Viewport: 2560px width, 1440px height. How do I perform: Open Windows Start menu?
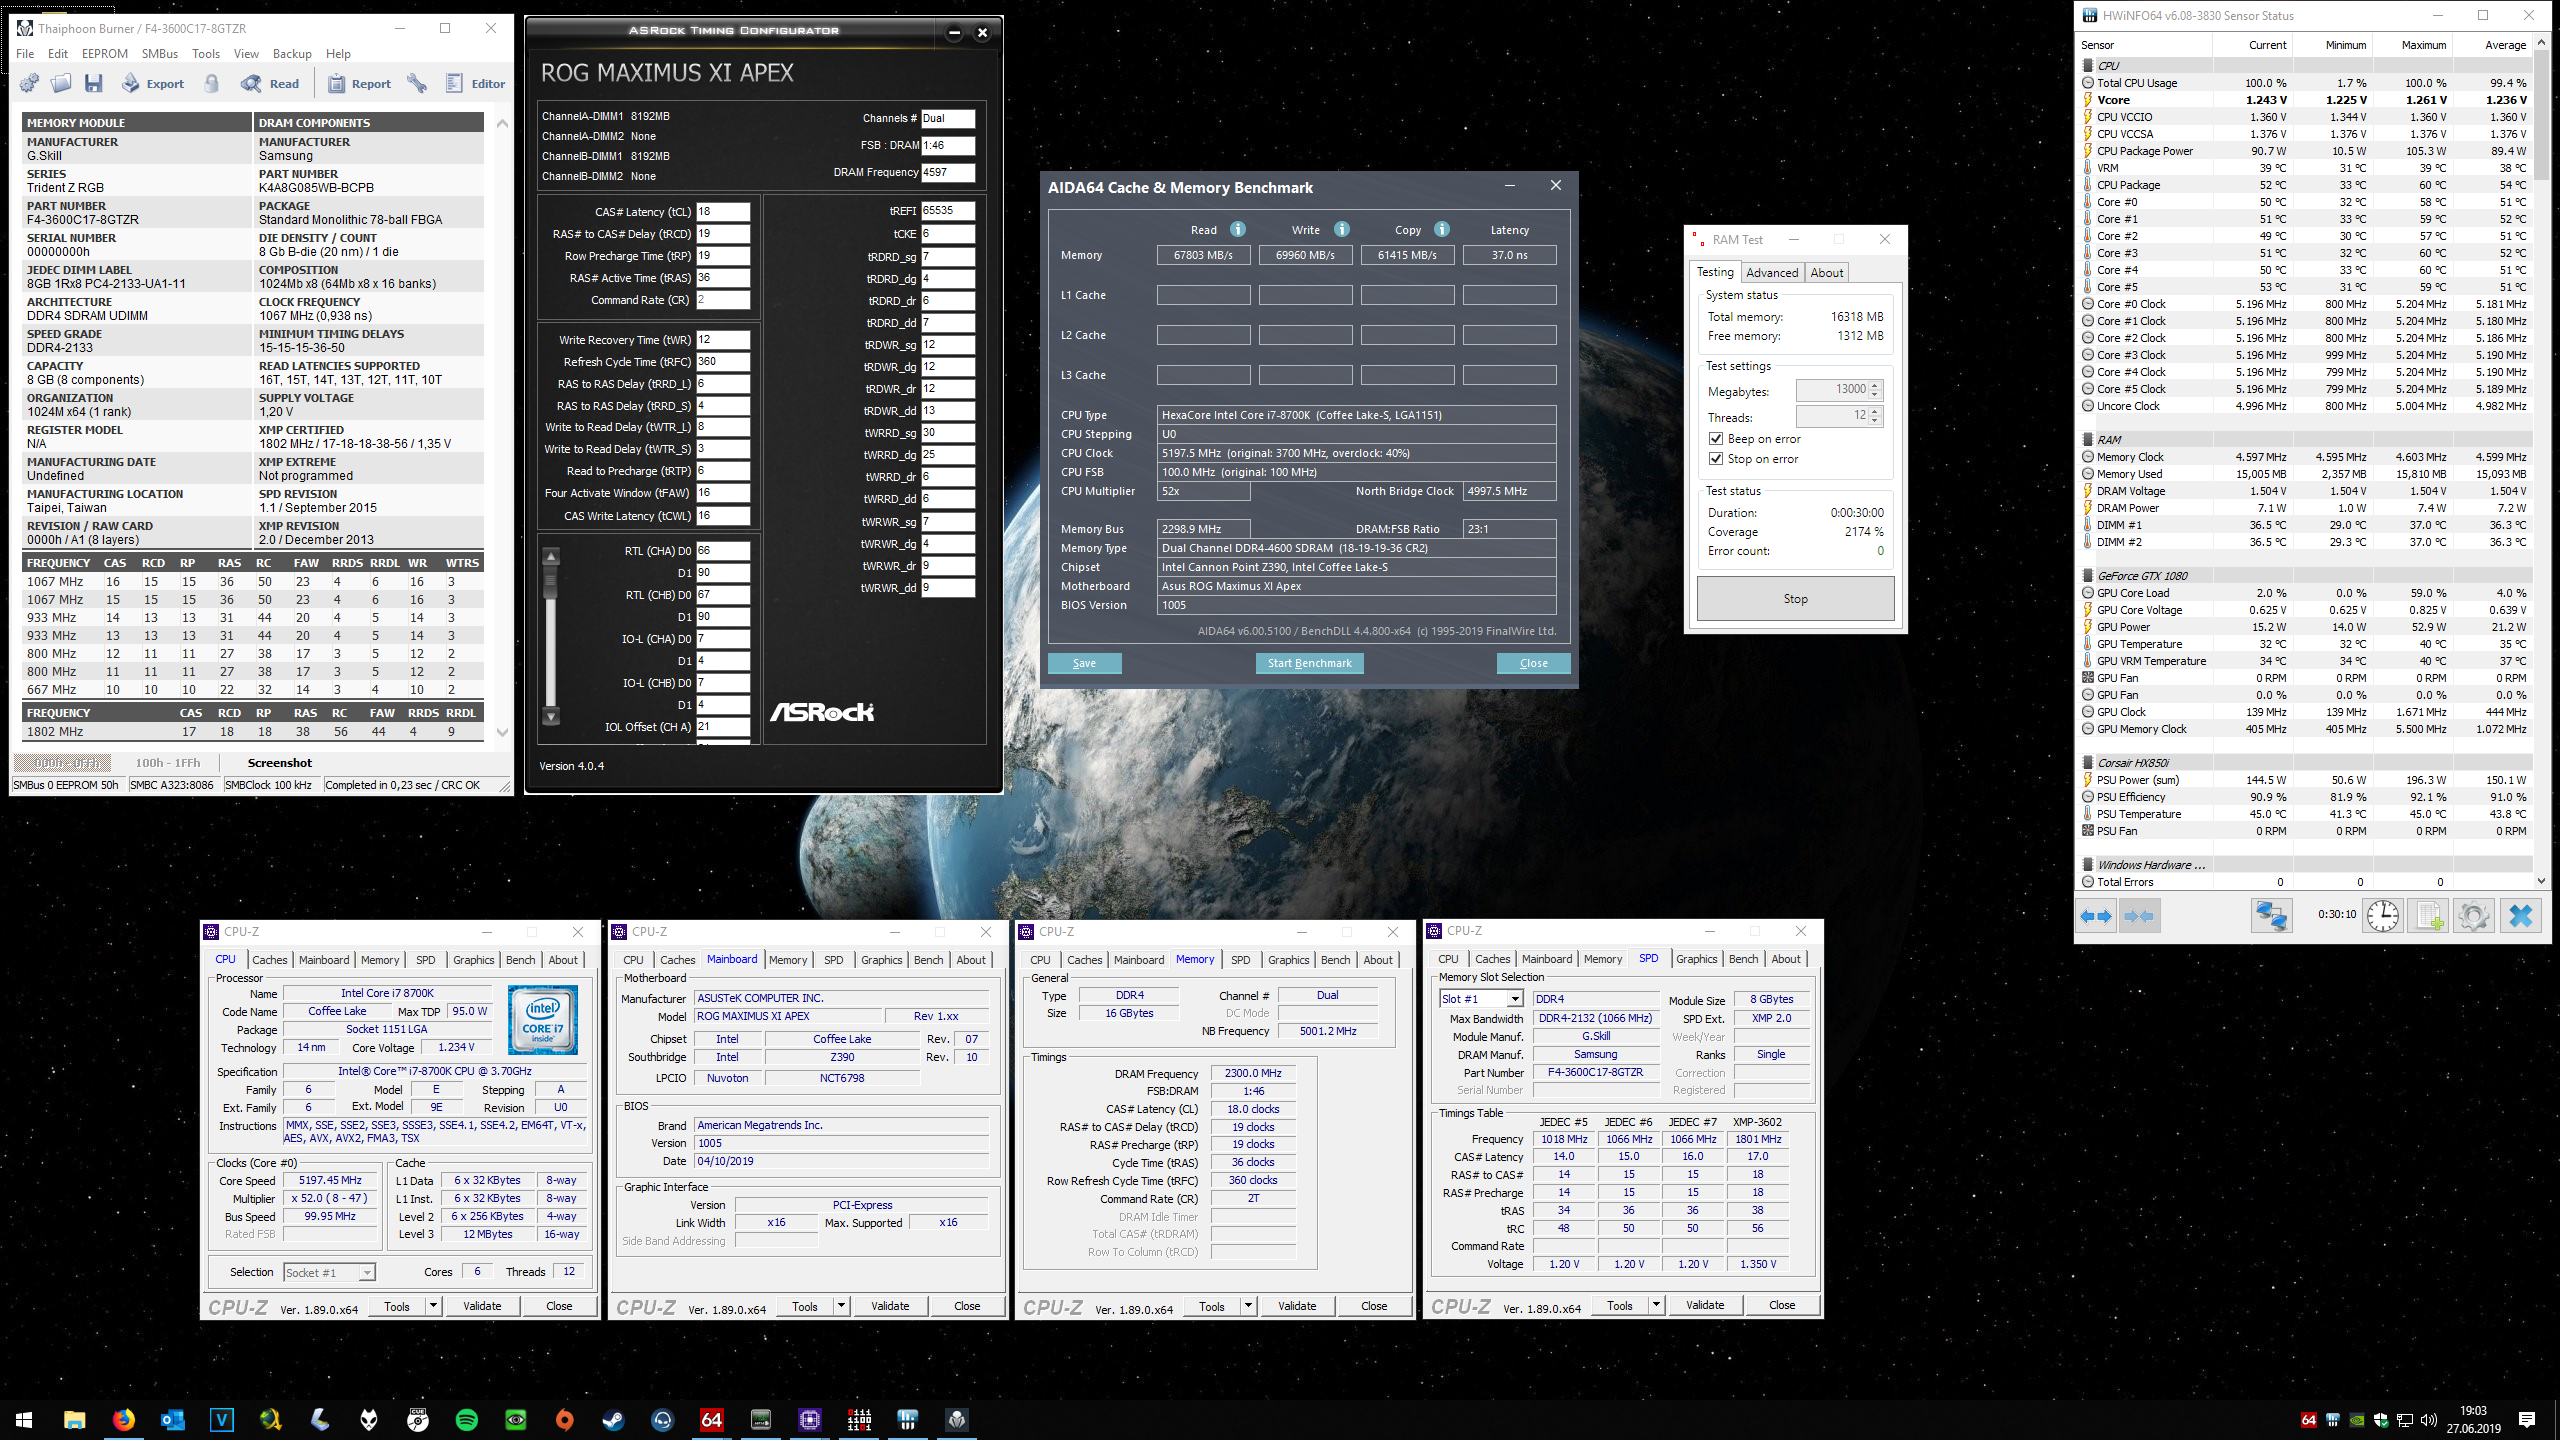(24, 1419)
